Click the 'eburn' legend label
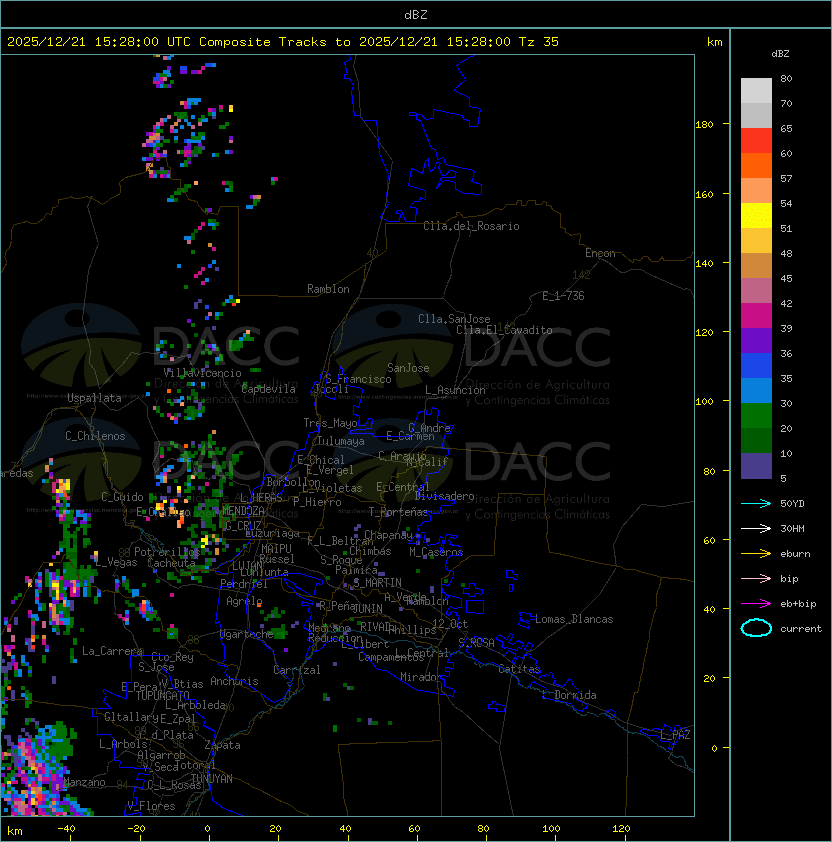The height and width of the screenshot is (842, 832). point(795,554)
